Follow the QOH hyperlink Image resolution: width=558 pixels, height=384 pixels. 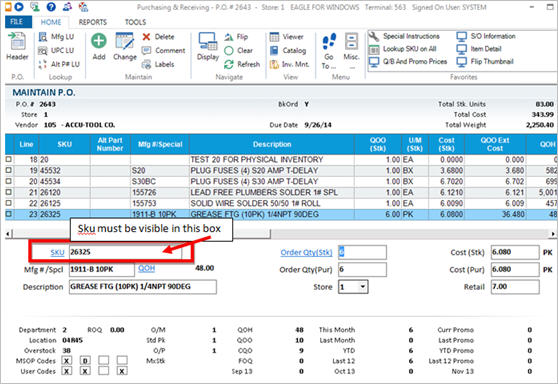point(146,268)
